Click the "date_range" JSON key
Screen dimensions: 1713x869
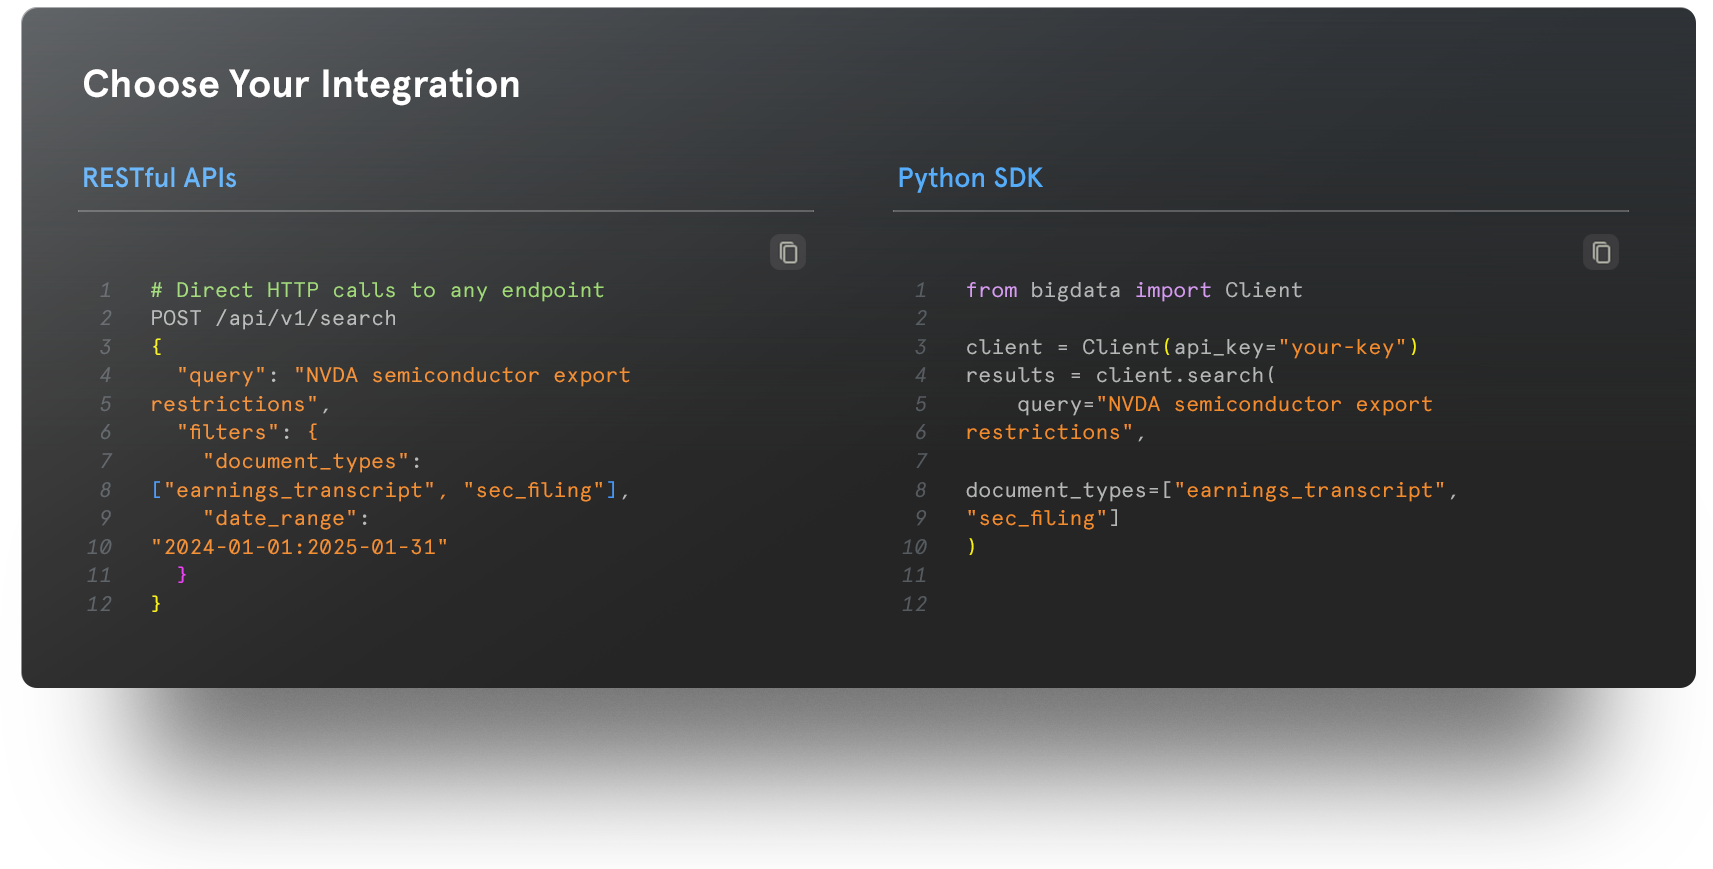280,518
